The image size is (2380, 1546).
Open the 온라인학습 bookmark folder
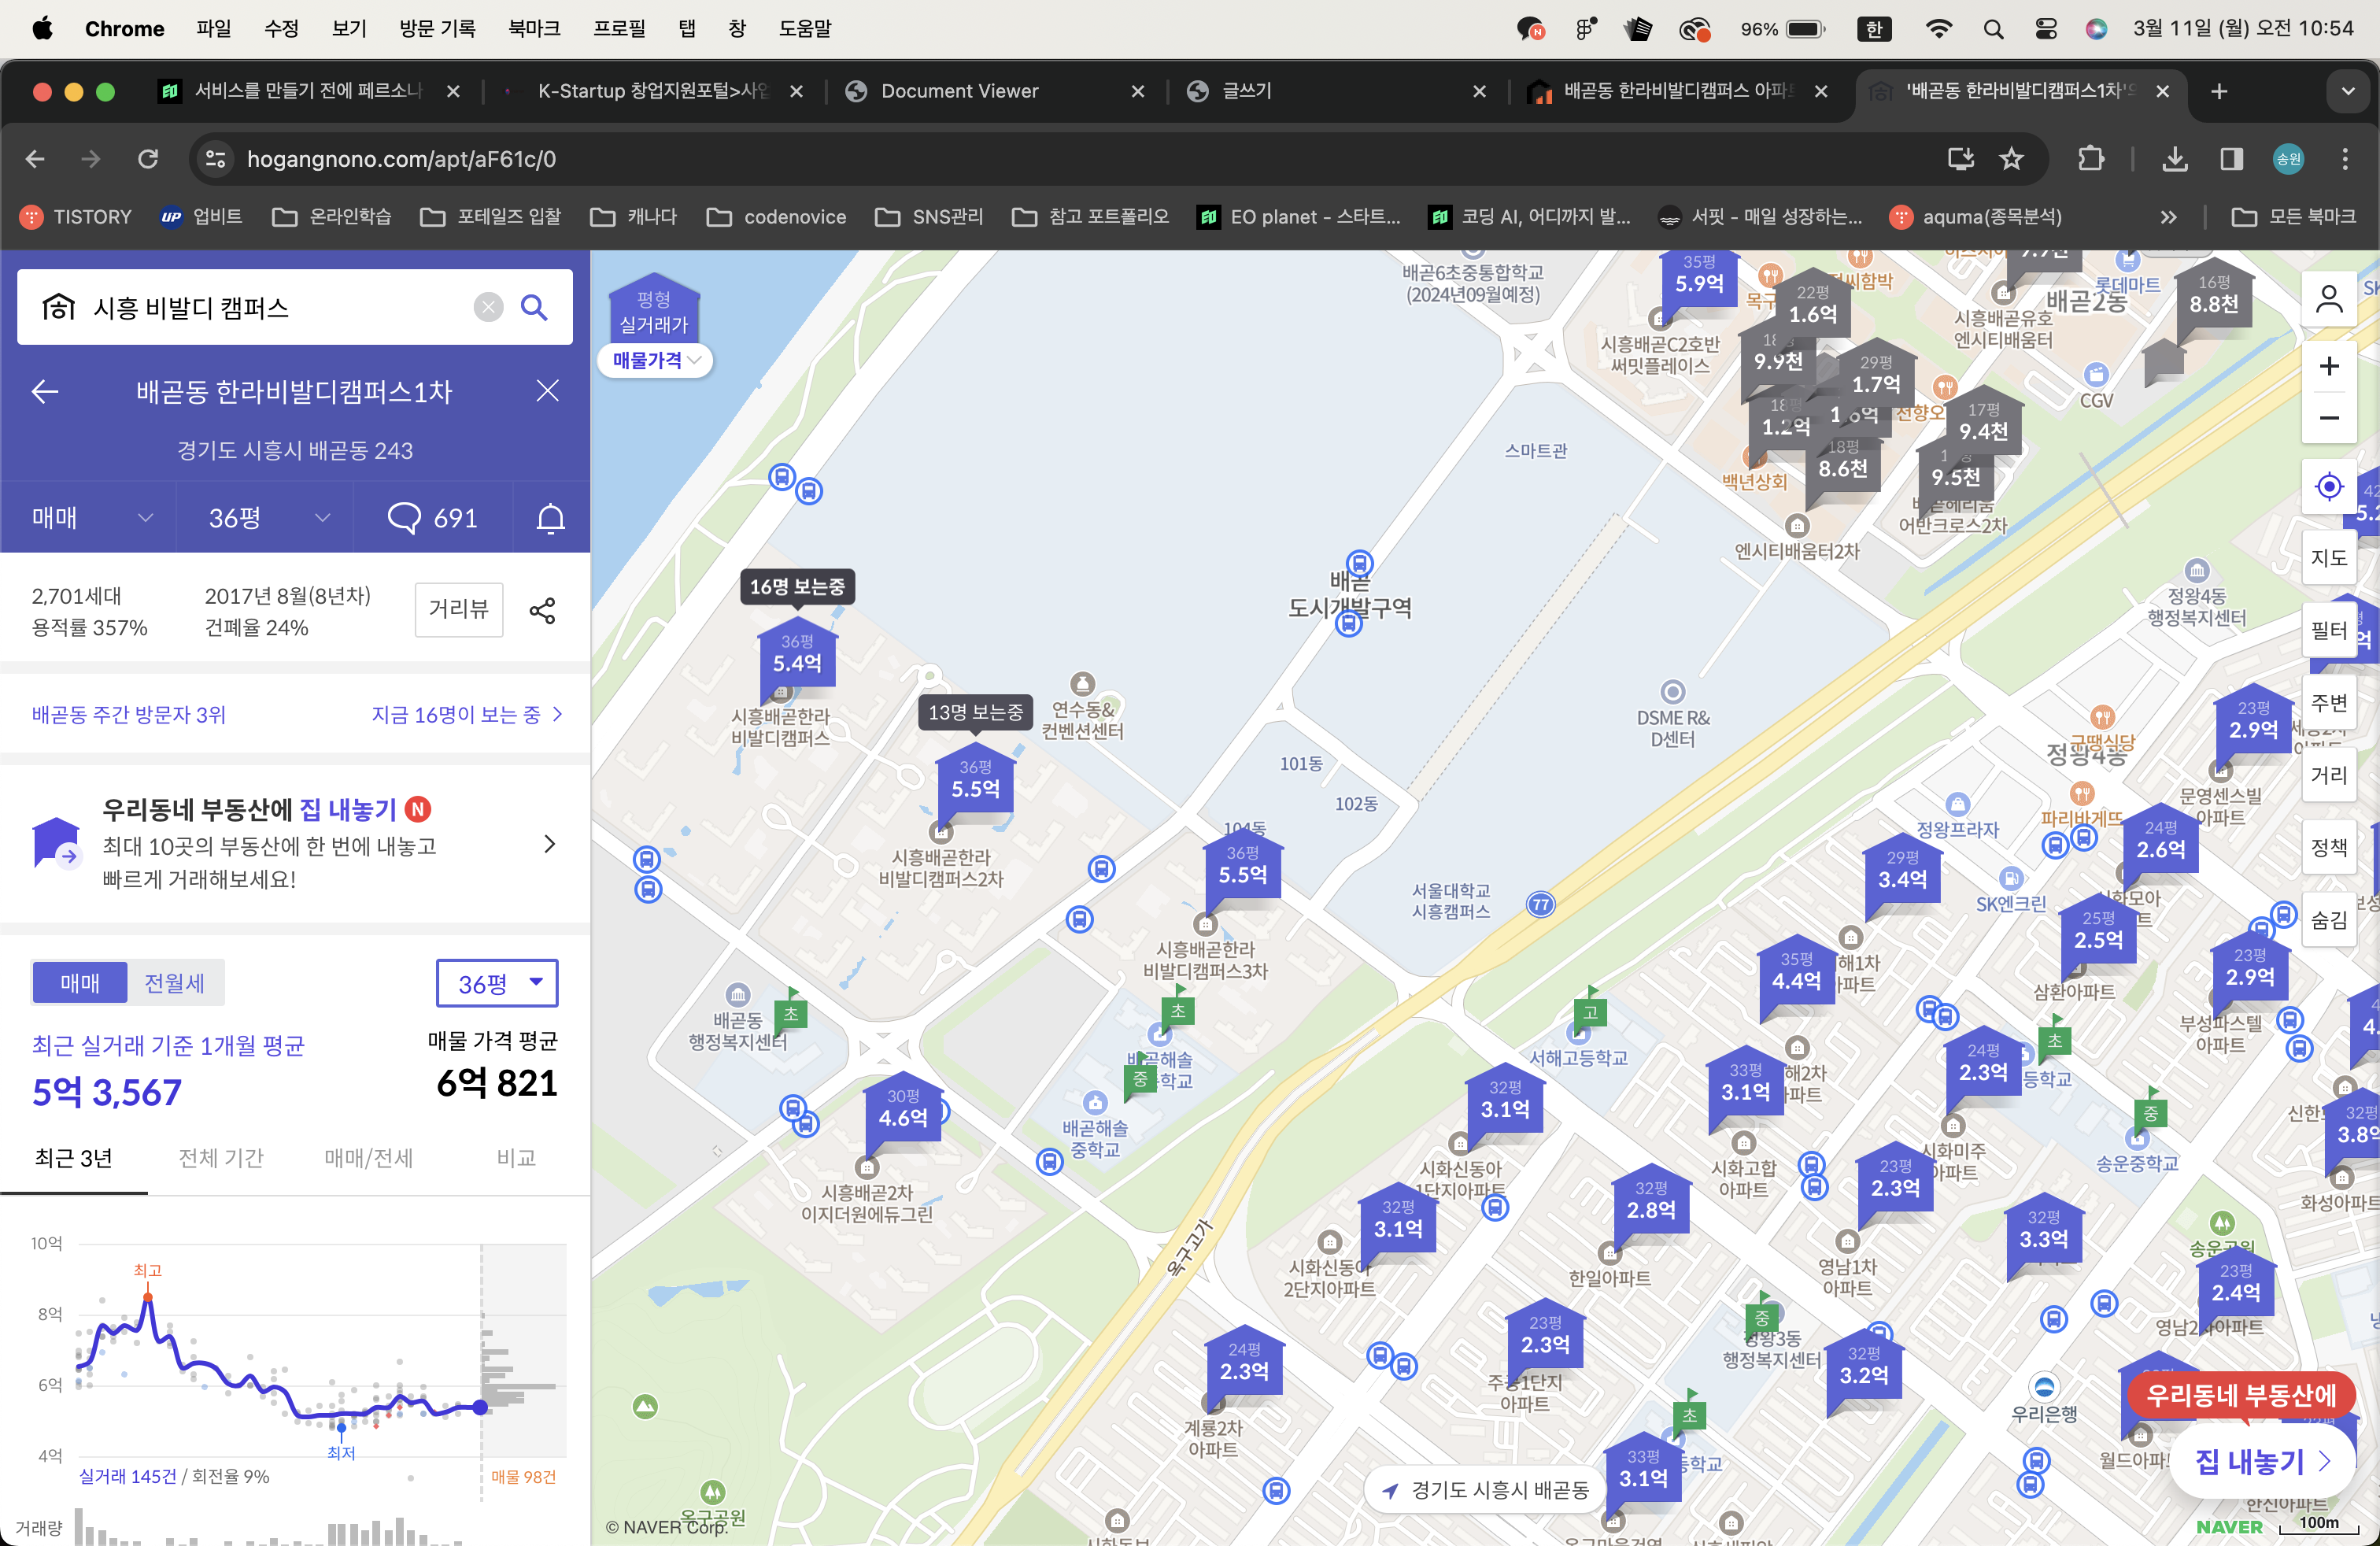pos(332,217)
